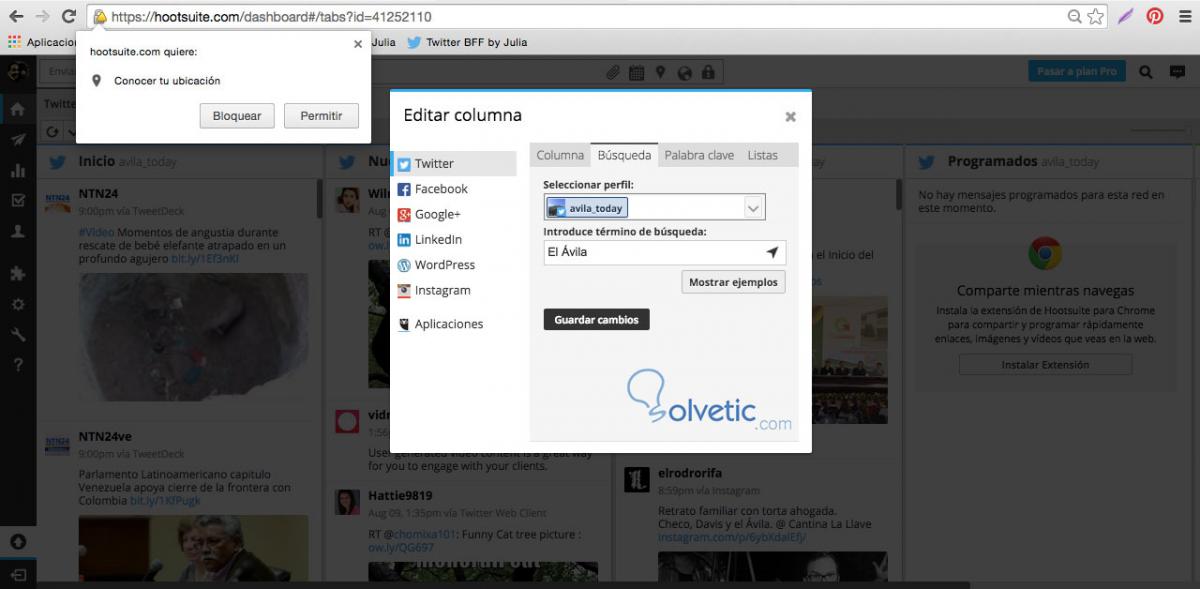Image resolution: width=1200 pixels, height=589 pixels.
Task: Click Mostrar ejemplos button
Action: (x=733, y=282)
